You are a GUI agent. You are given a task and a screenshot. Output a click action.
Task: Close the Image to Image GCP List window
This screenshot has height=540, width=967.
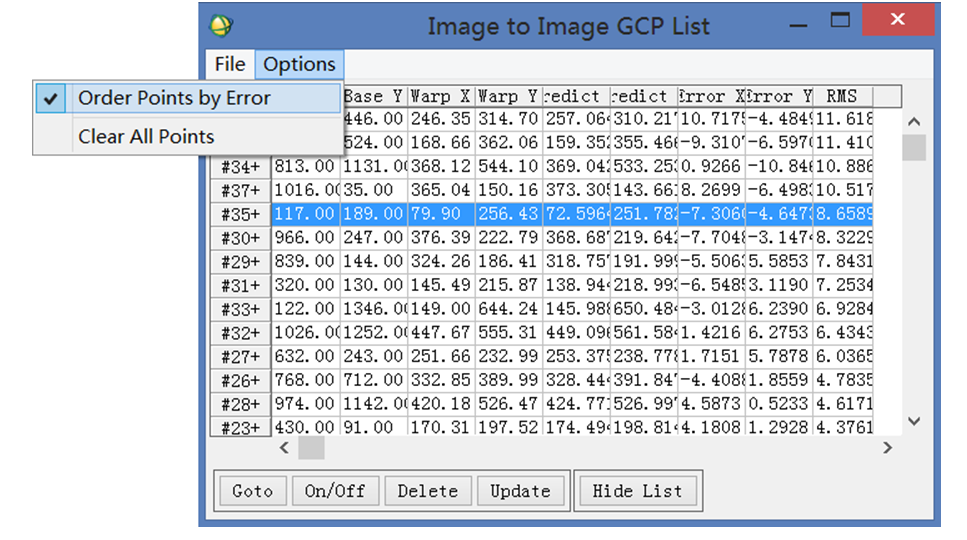[898, 20]
